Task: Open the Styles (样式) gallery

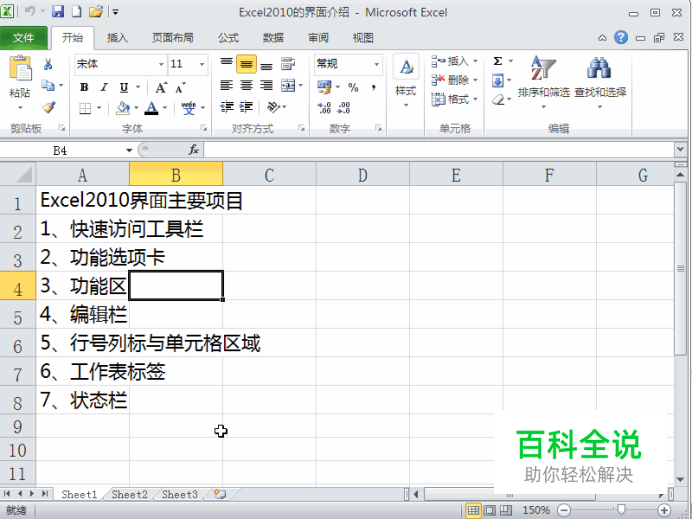Action: 406,81
